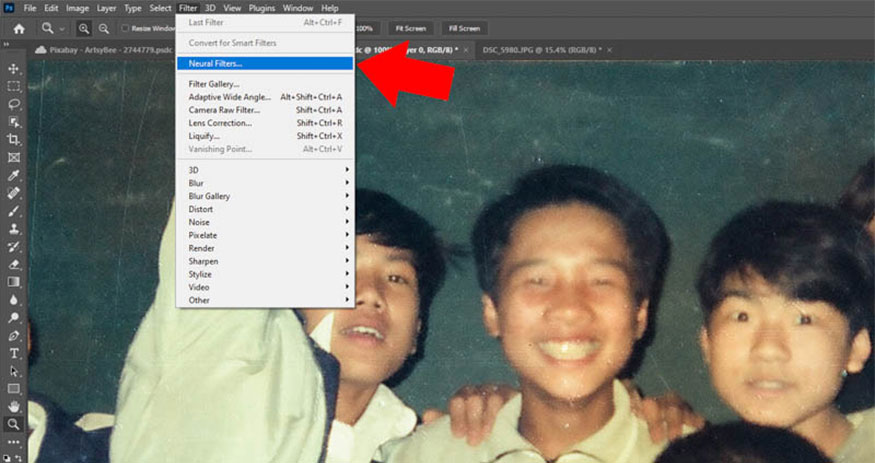
Task: Choose Lens Correction filter
Action: [265, 123]
